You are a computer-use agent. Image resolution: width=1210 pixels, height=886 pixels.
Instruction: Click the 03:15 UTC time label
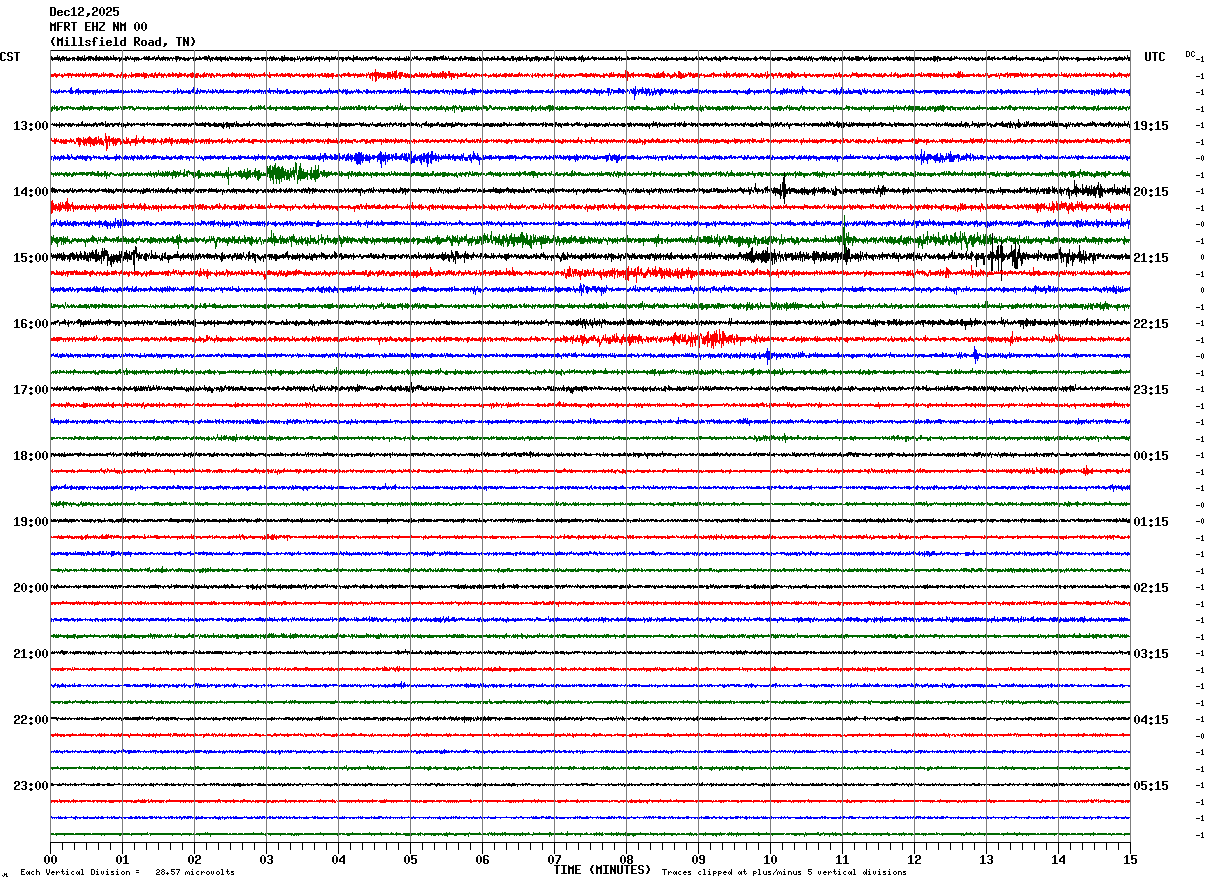coord(1150,654)
